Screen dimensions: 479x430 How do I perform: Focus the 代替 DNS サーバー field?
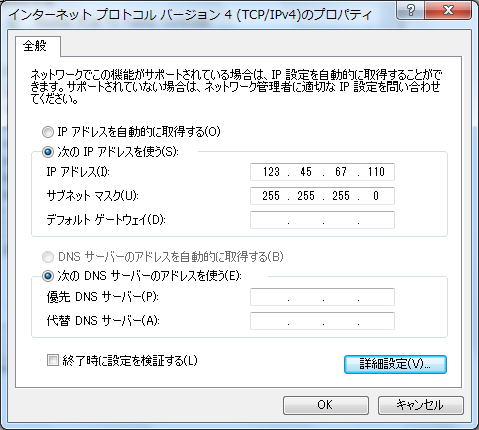click(x=322, y=321)
